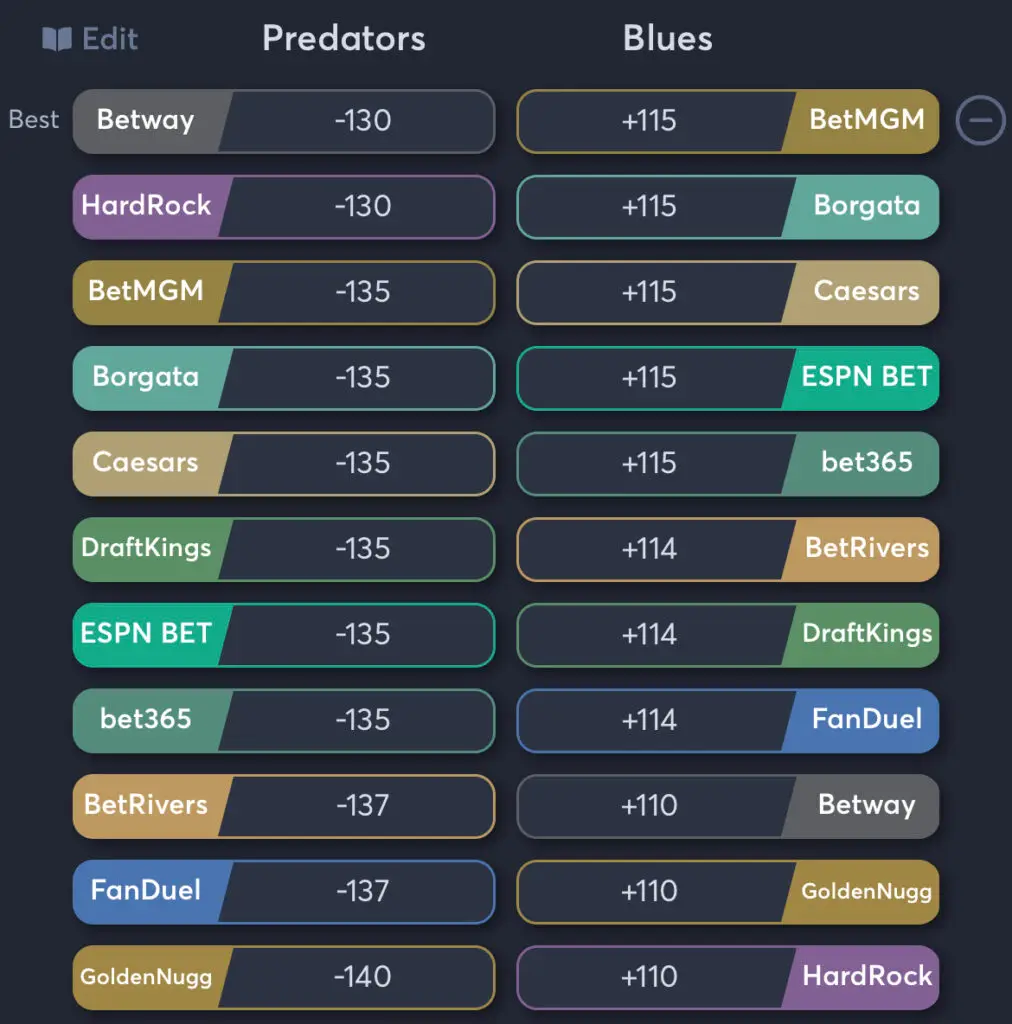Click the Predators column header
Screen dimensions: 1012x1024
[x=344, y=38]
